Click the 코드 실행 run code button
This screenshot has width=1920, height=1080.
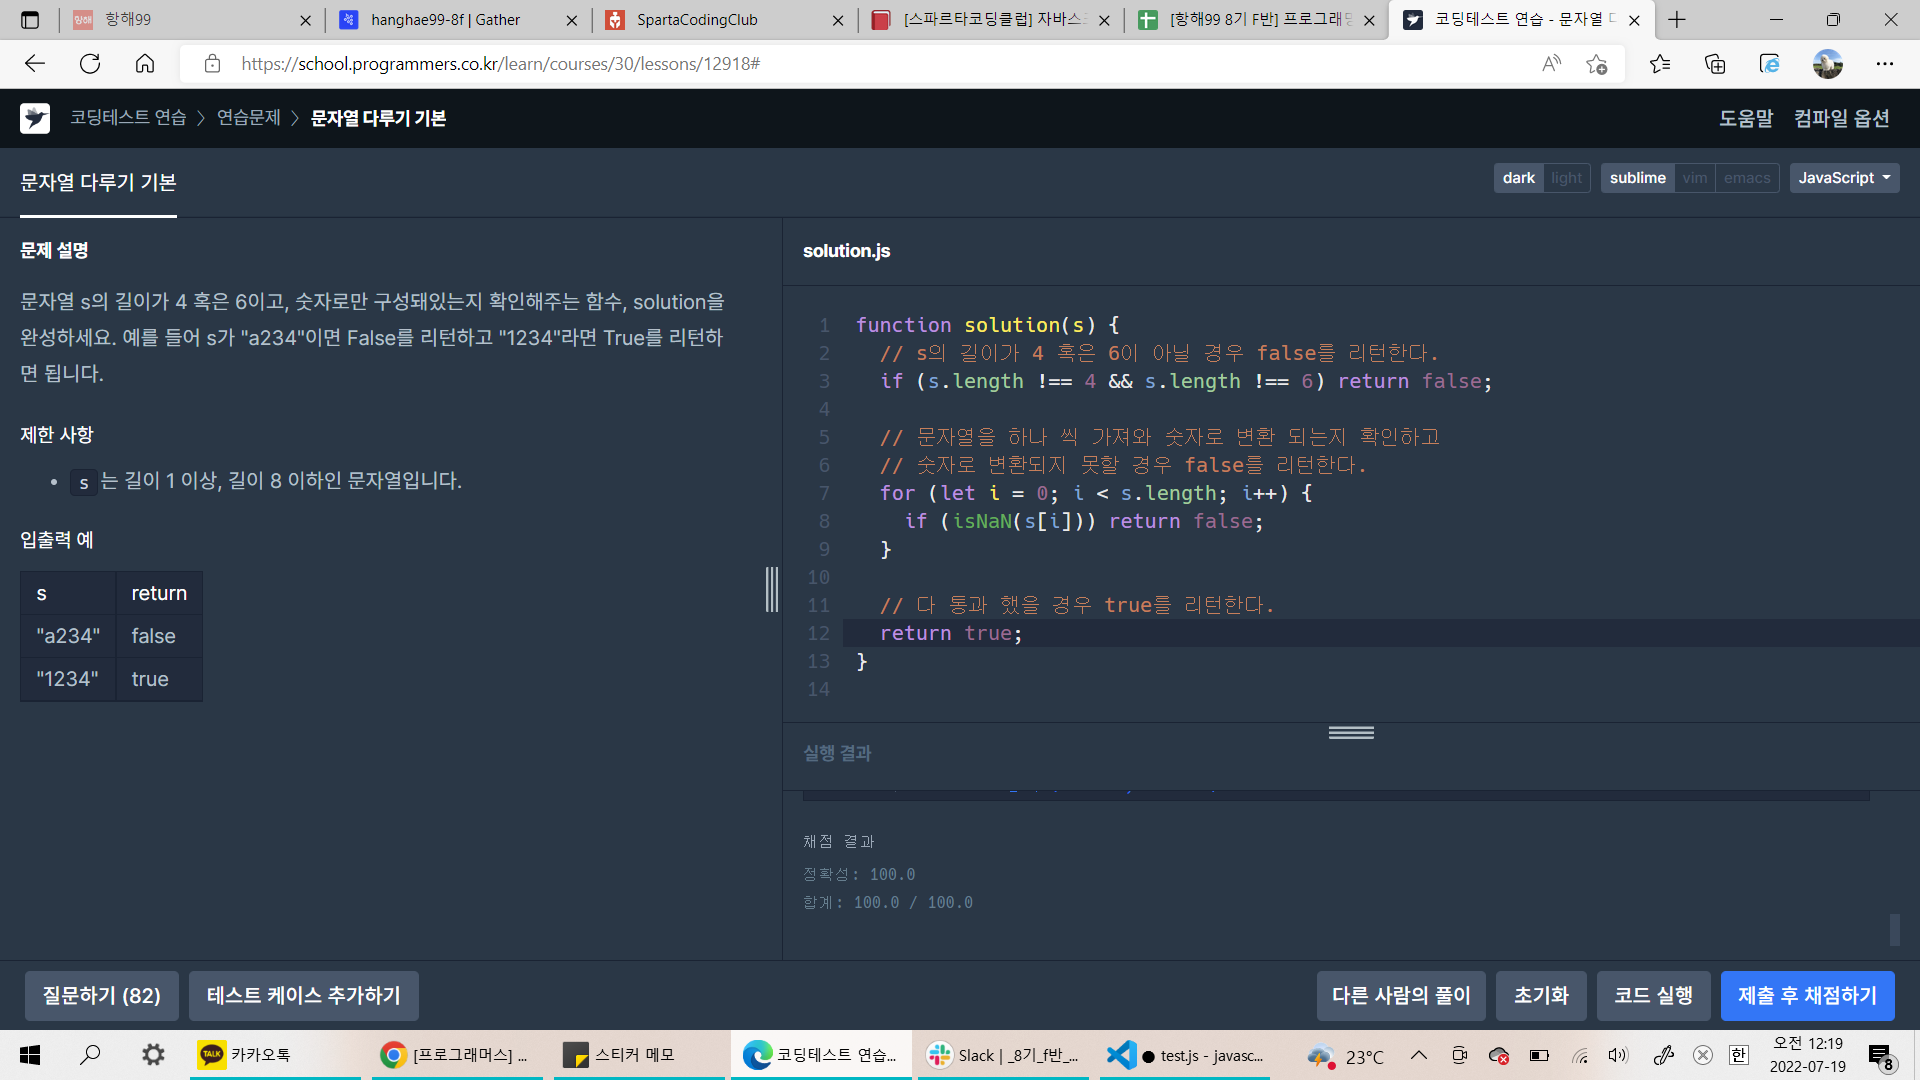click(x=1653, y=995)
